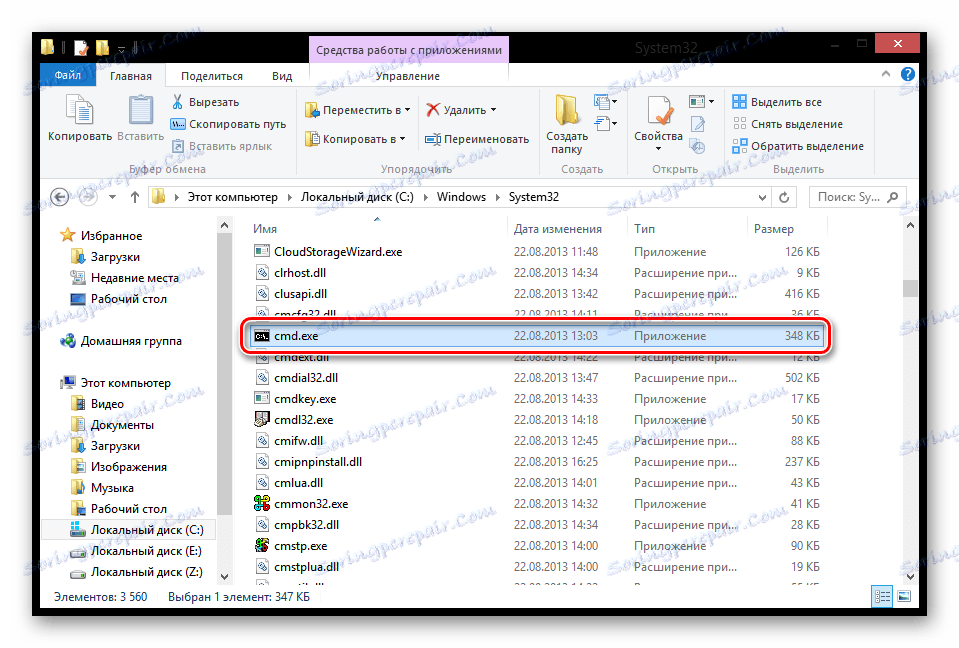Open the Файл menu tab

click(68, 75)
